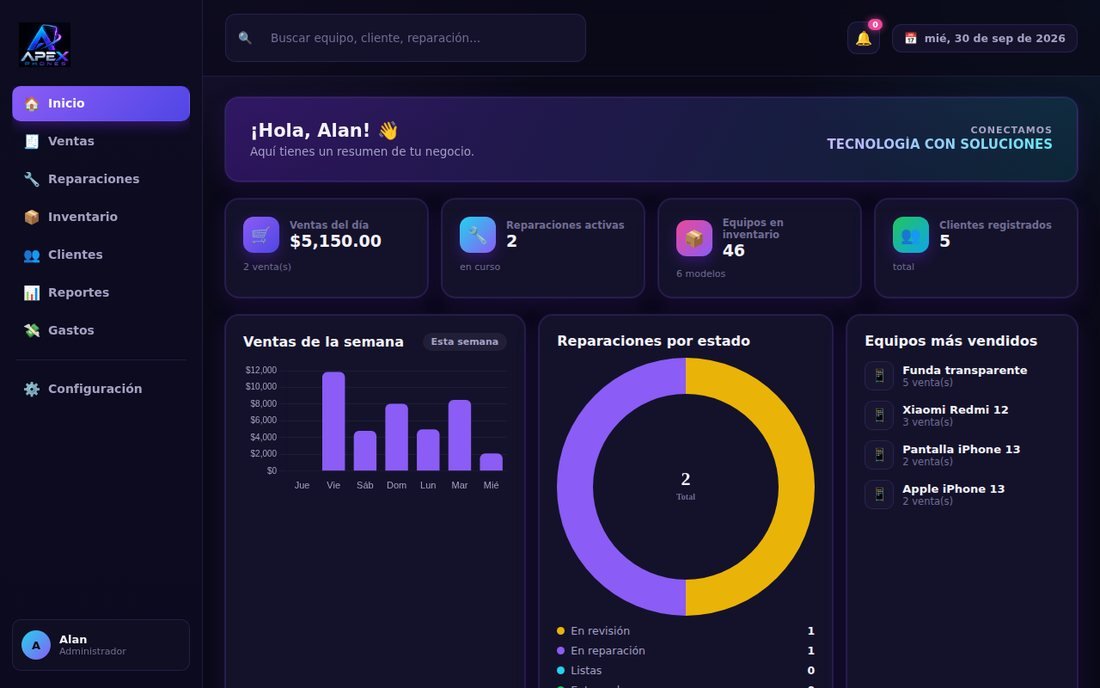
Task: Open the Gastos section
Action: pos(101,331)
